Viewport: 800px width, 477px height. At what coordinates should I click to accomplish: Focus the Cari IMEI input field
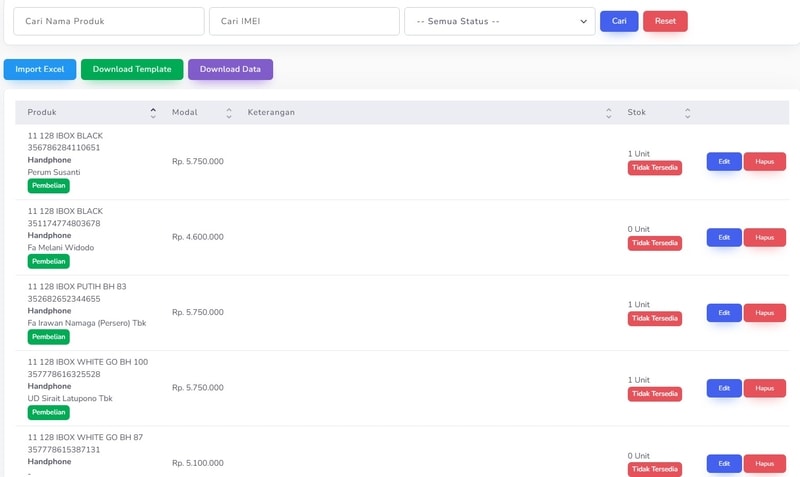[304, 21]
